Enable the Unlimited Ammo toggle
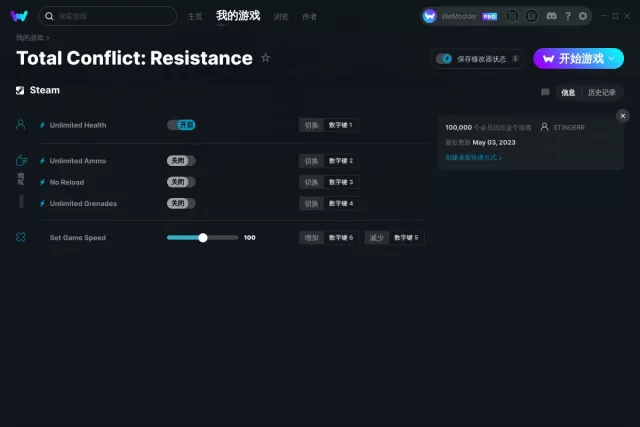Image resolution: width=640 pixels, height=427 pixels. pyautogui.click(x=181, y=161)
